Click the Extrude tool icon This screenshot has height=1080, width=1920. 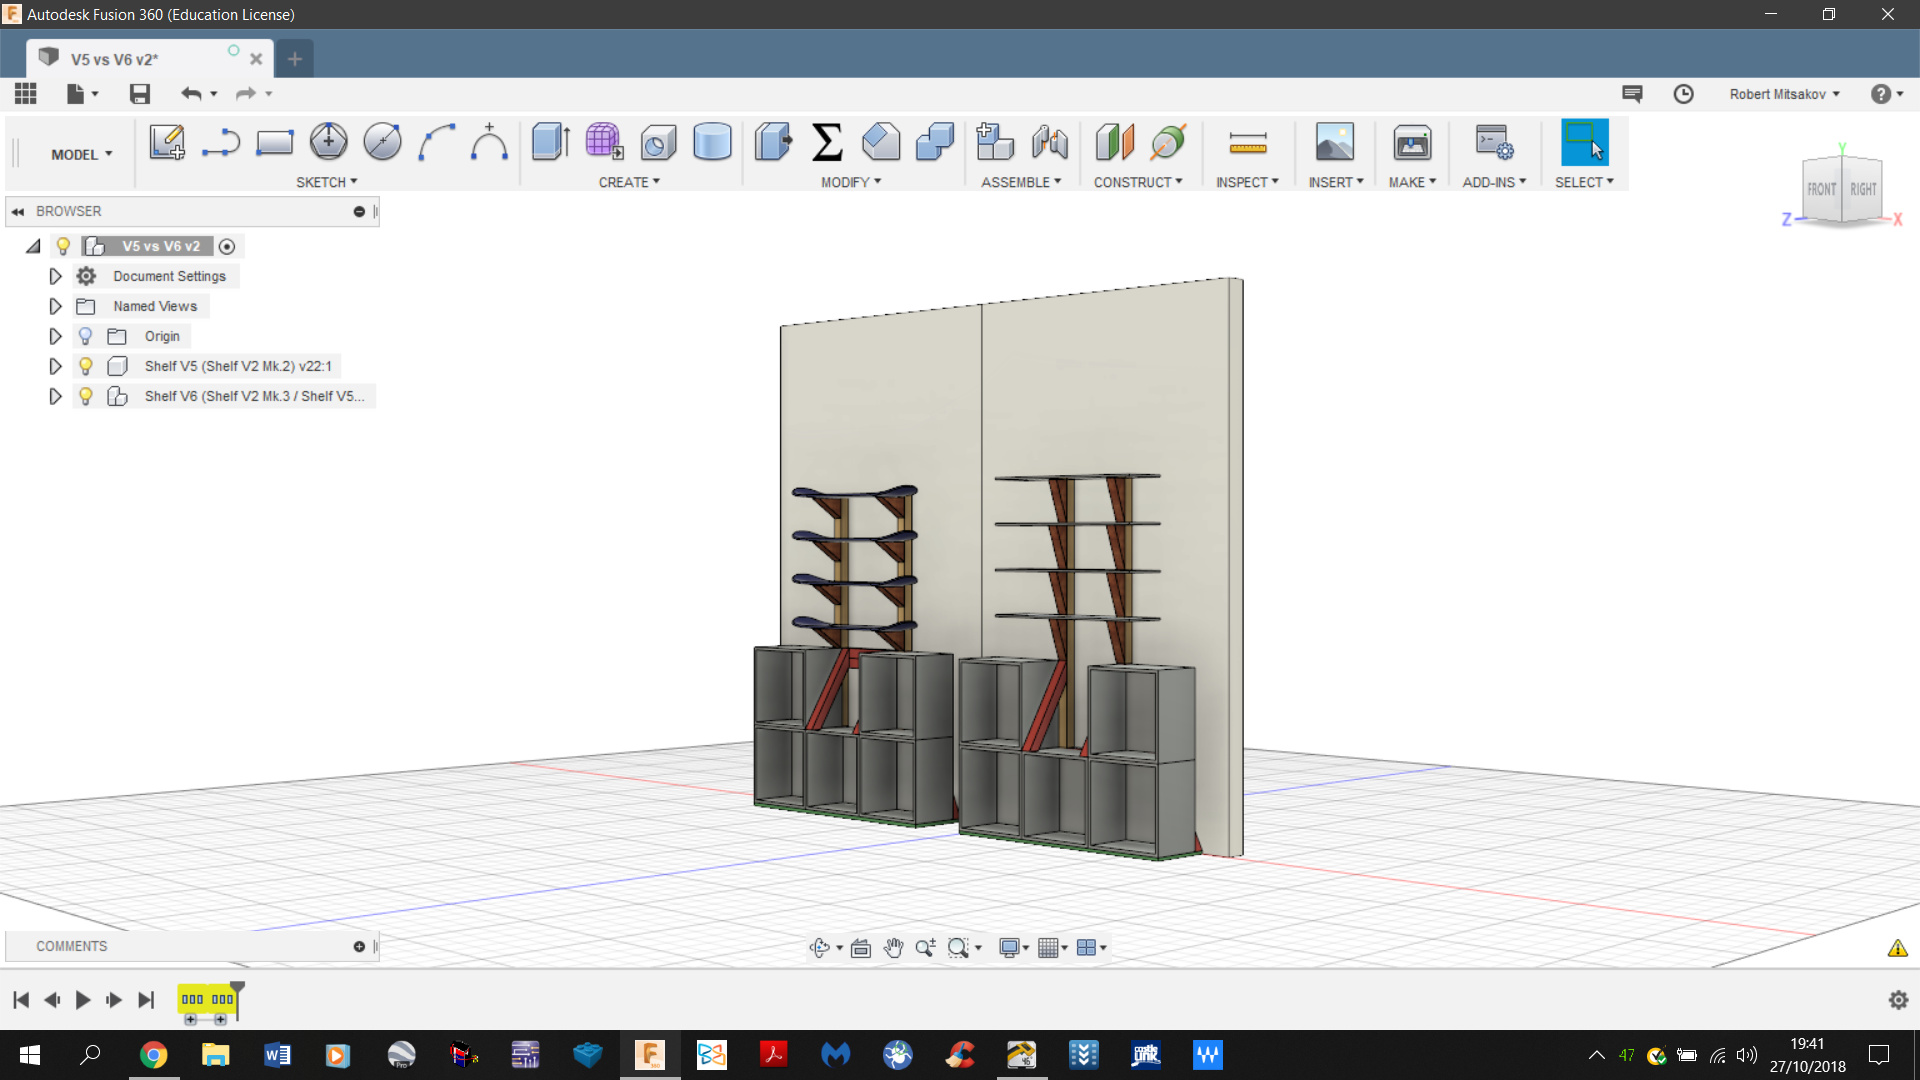(x=551, y=142)
